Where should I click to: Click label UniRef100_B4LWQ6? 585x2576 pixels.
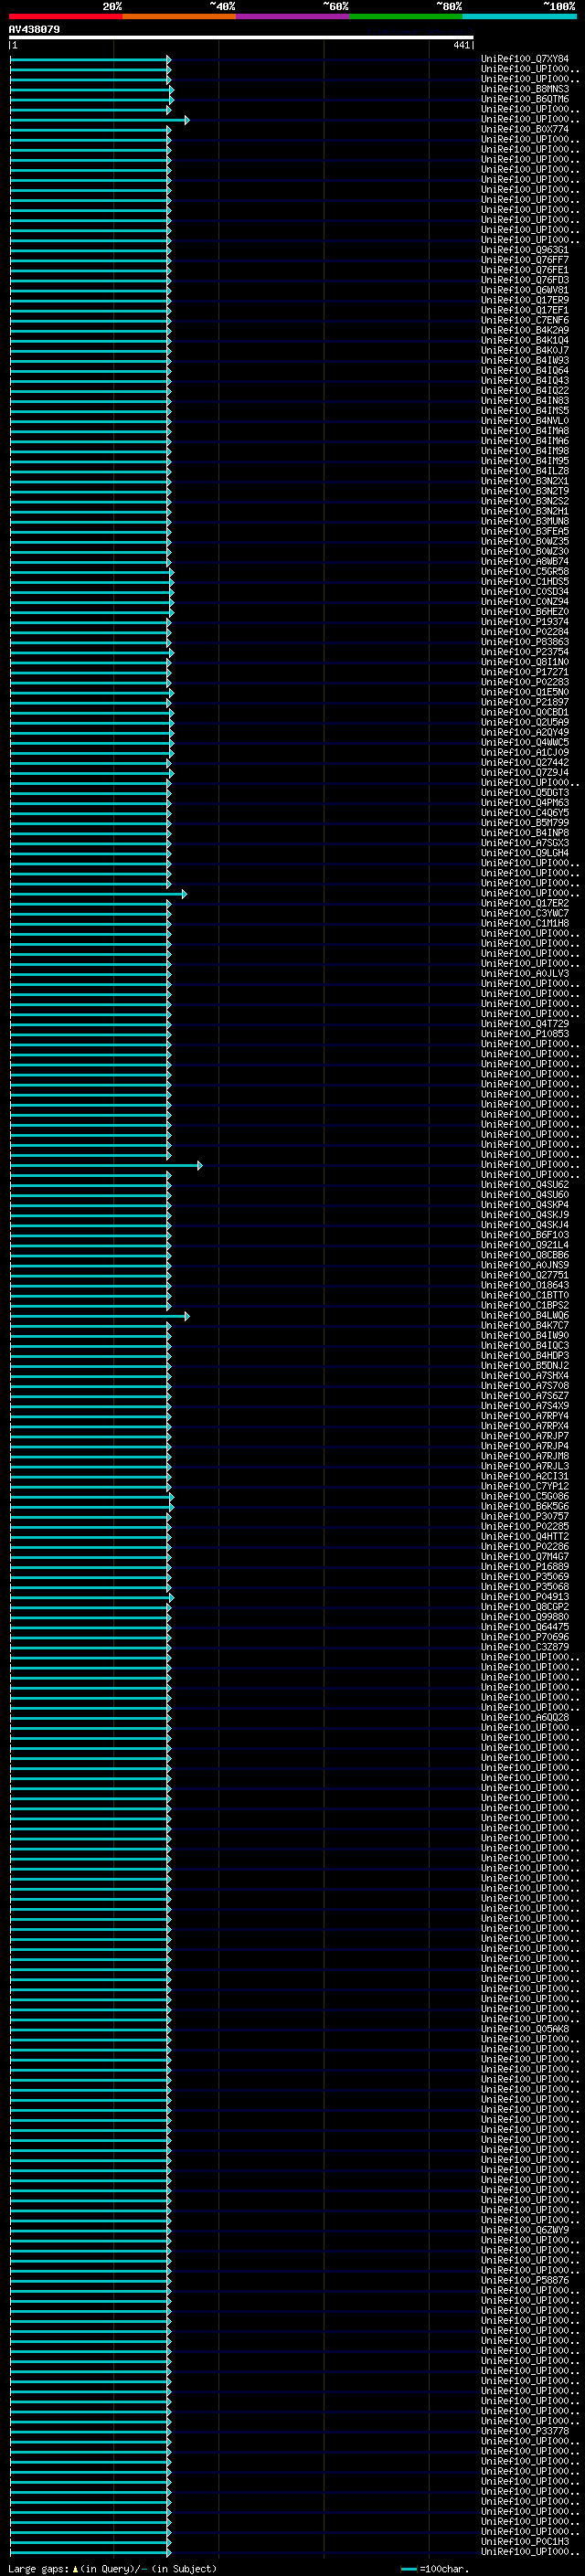pyautogui.click(x=525, y=1315)
